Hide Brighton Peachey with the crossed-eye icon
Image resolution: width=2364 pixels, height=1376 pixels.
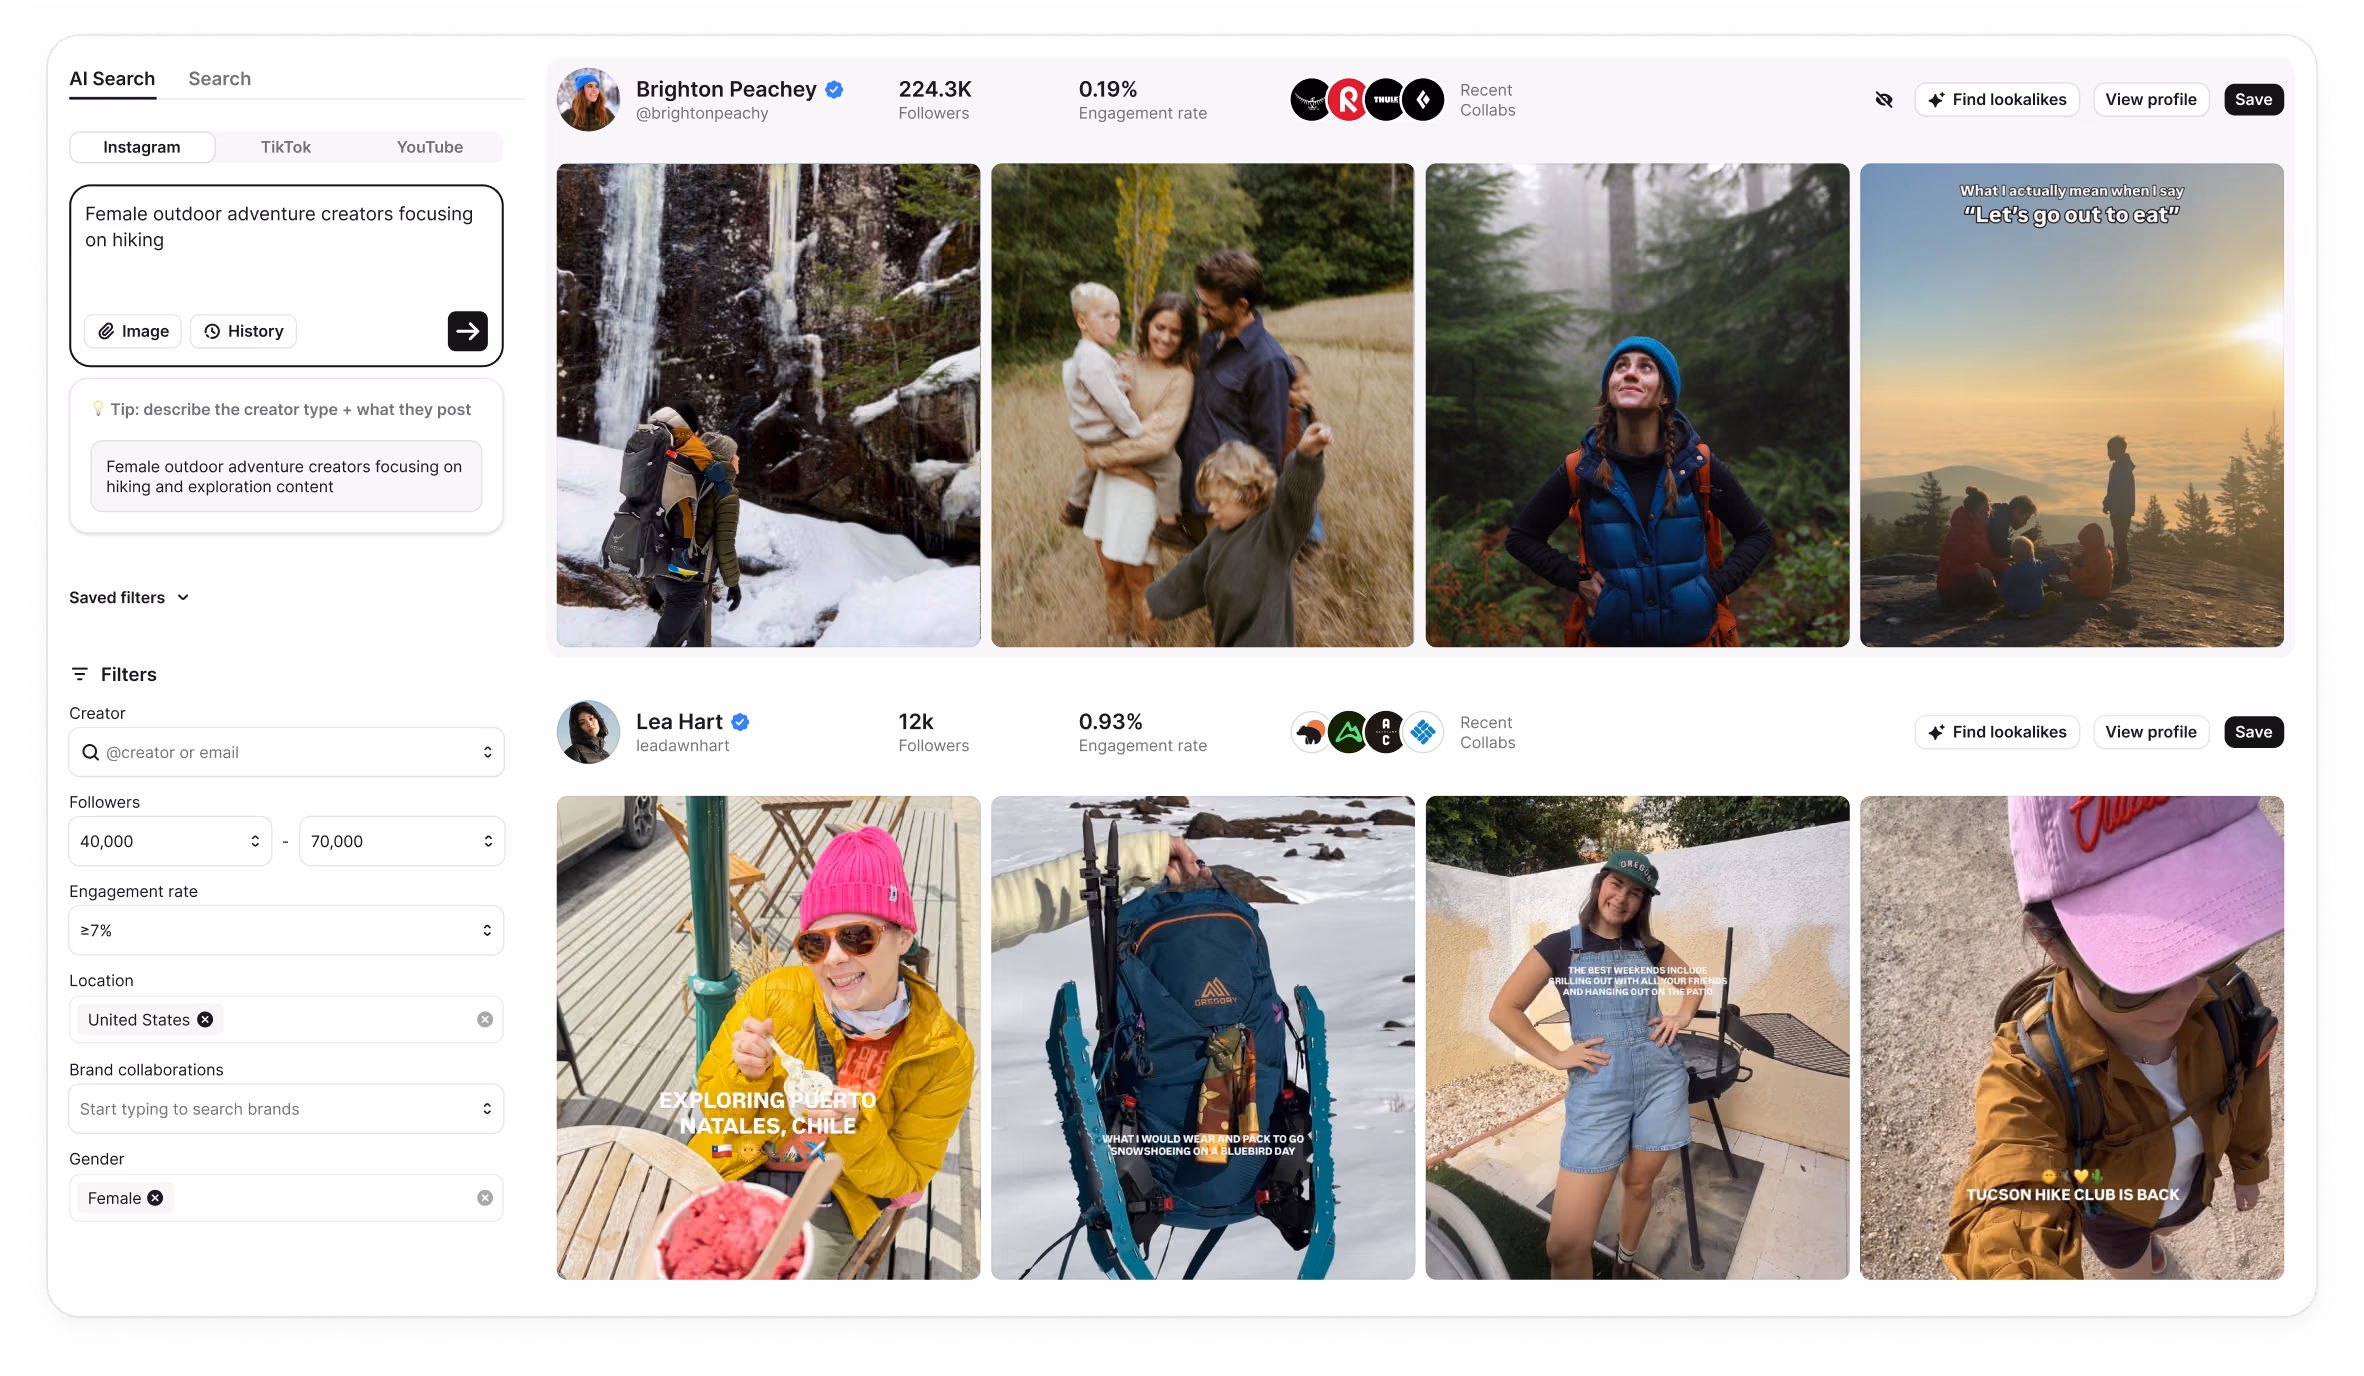pos(1884,99)
